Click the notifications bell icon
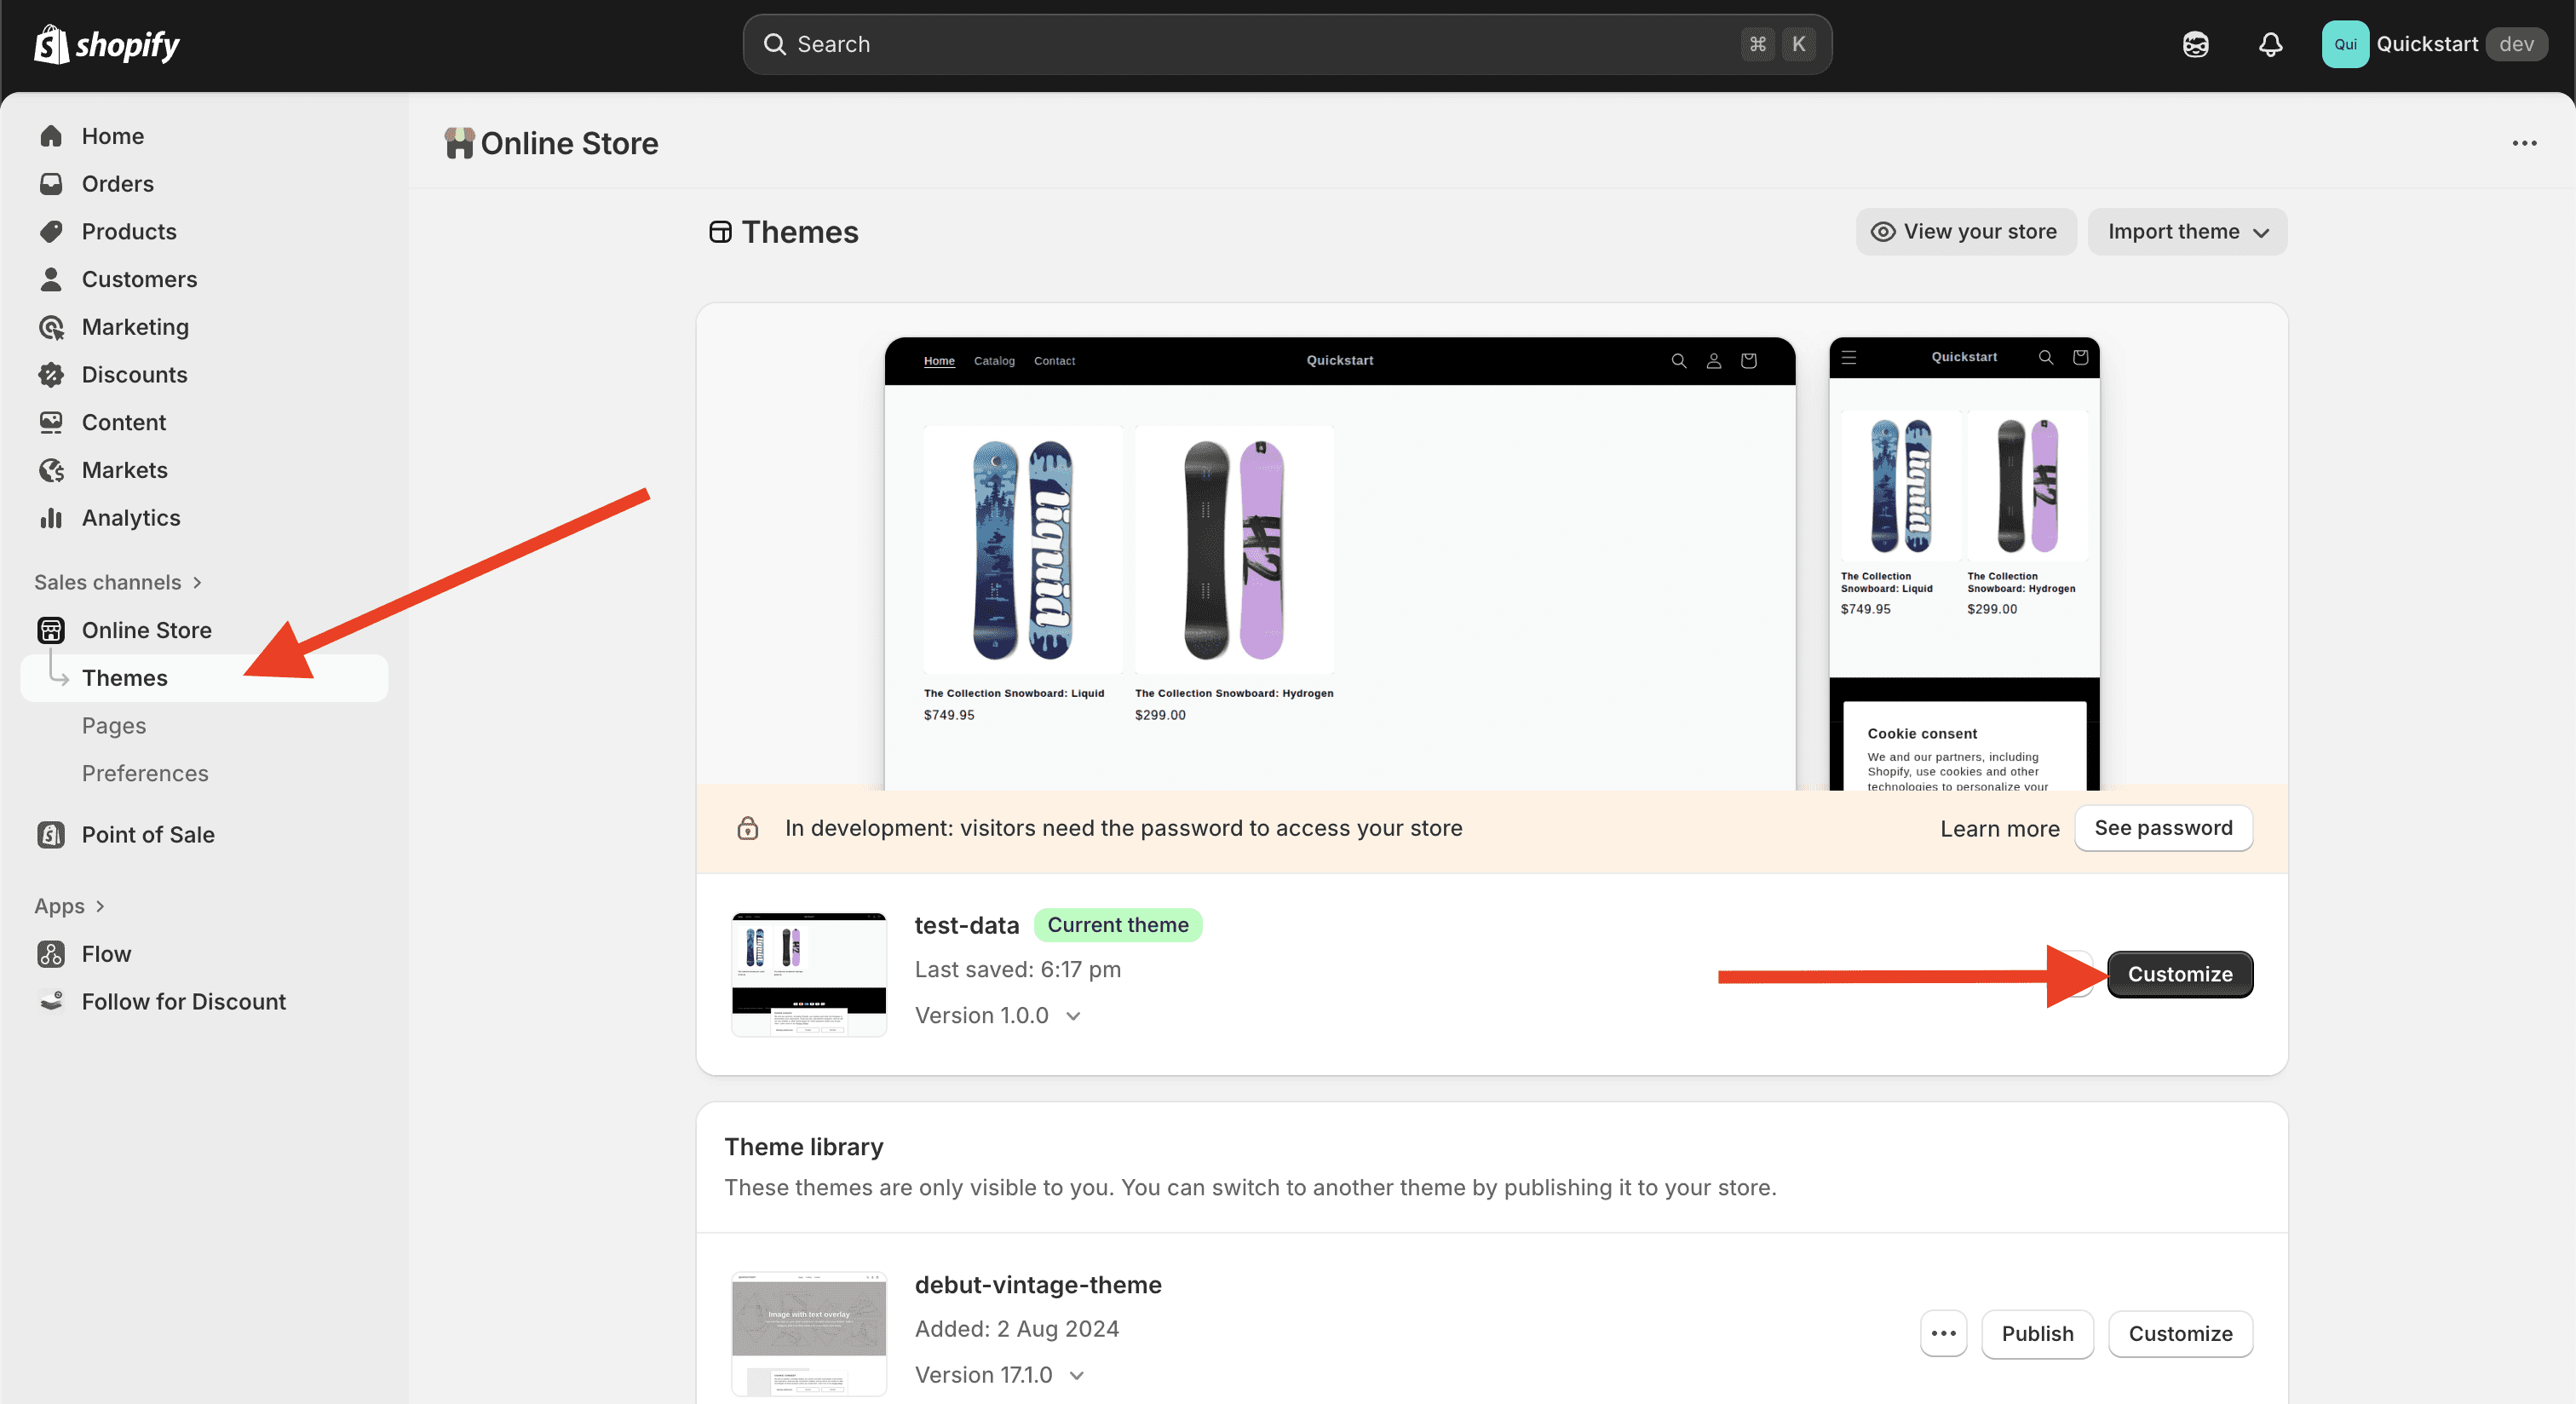 [x=2270, y=44]
